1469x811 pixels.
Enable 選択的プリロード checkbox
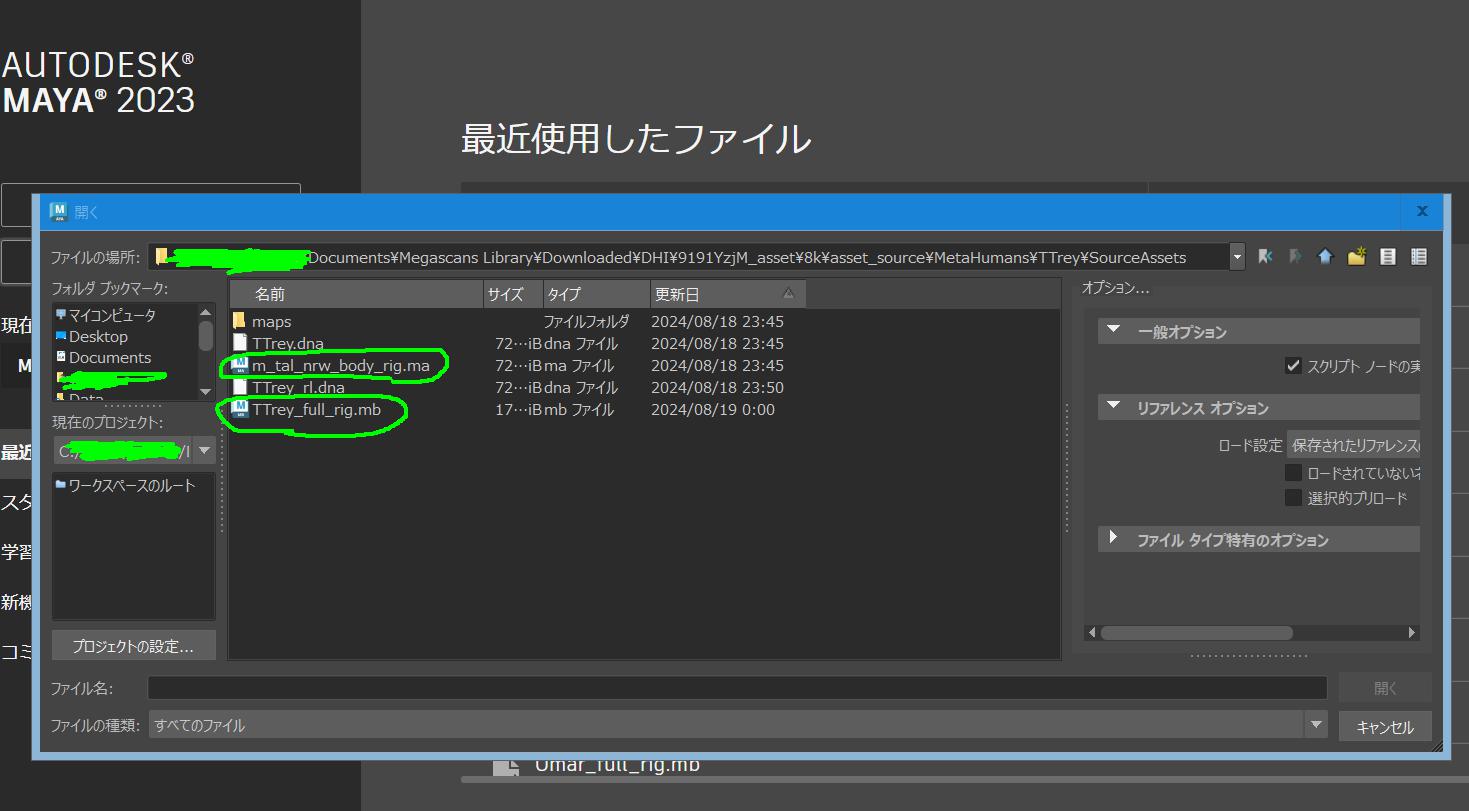pyautogui.click(x=1293, y=497)
